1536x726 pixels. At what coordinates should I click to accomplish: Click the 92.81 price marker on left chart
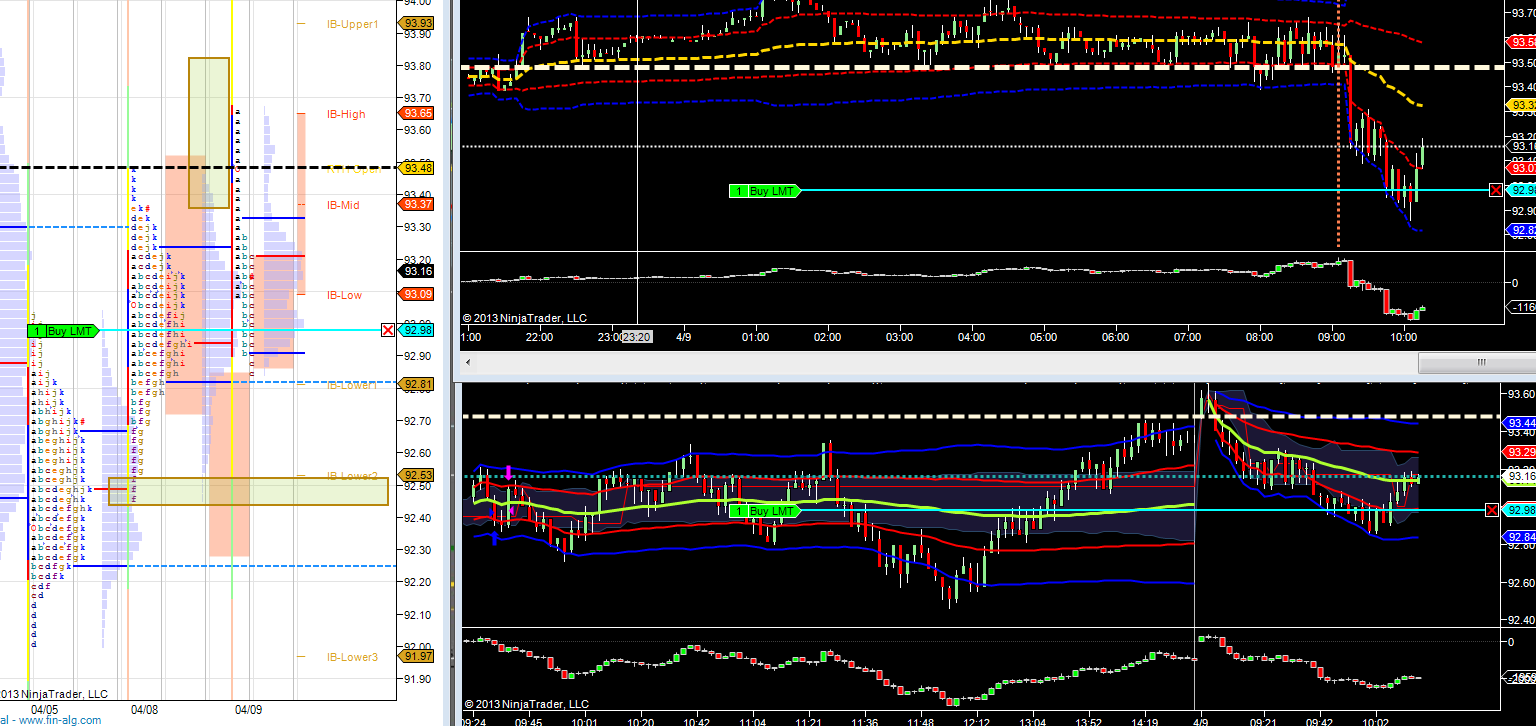pyautogui.click(x=417, y=384)
